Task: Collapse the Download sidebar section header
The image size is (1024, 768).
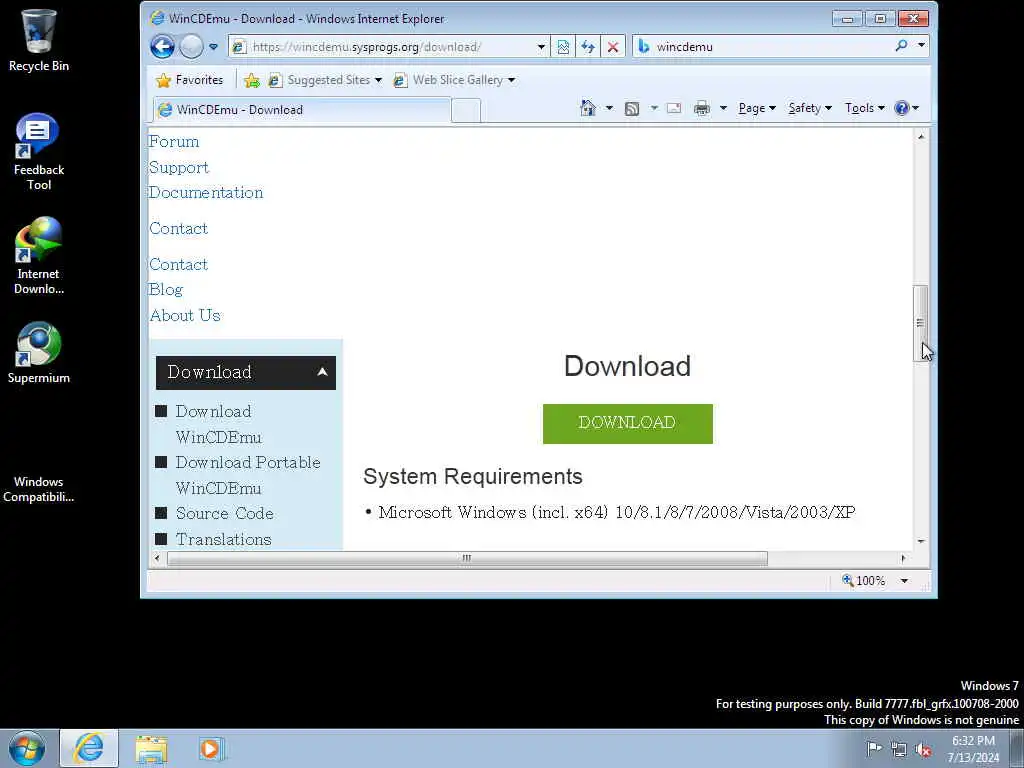Action: [x=246, y=372]
